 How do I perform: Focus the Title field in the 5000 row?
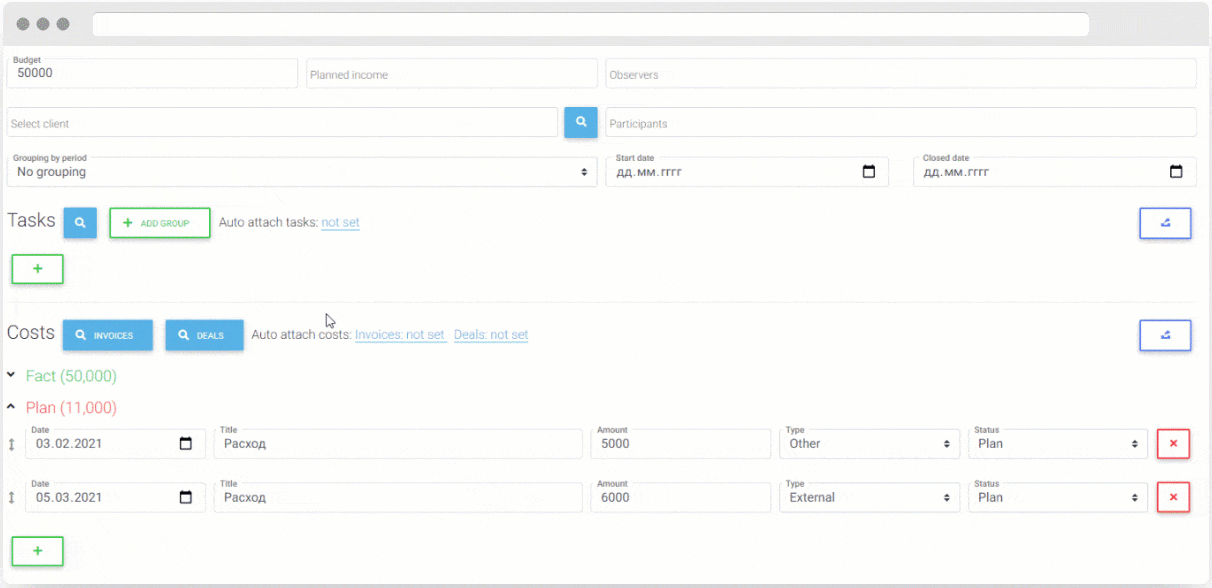398,444
